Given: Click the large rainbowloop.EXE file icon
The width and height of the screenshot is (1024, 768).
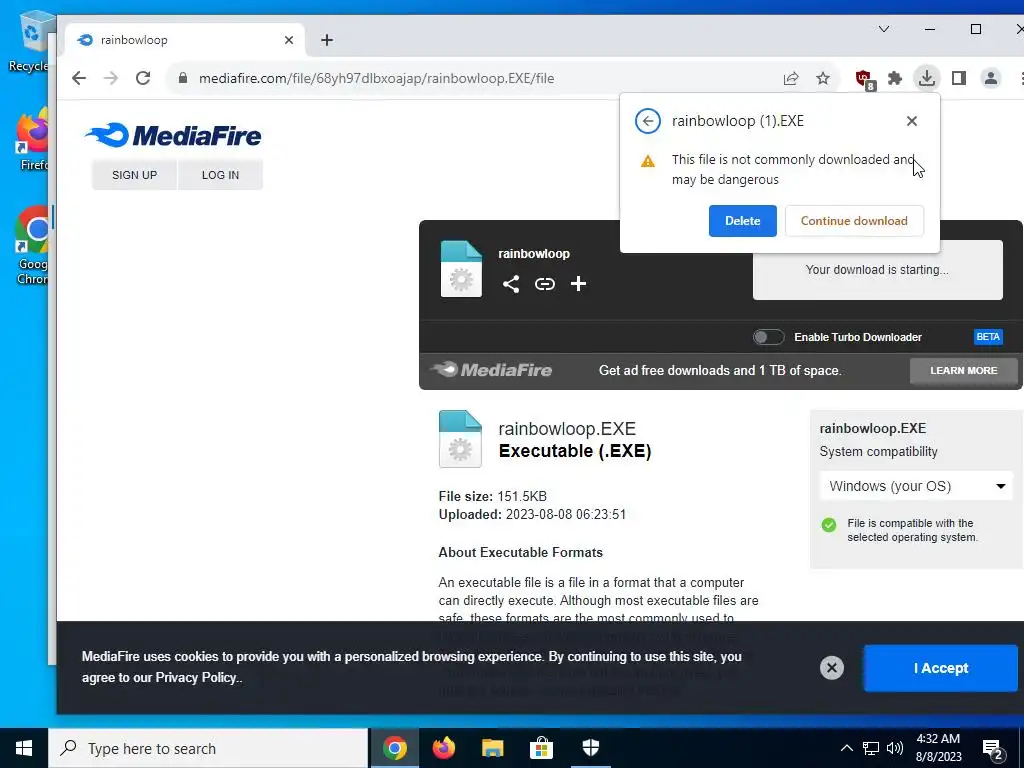Looking at the screenshot, I should (x=460, y=439).
